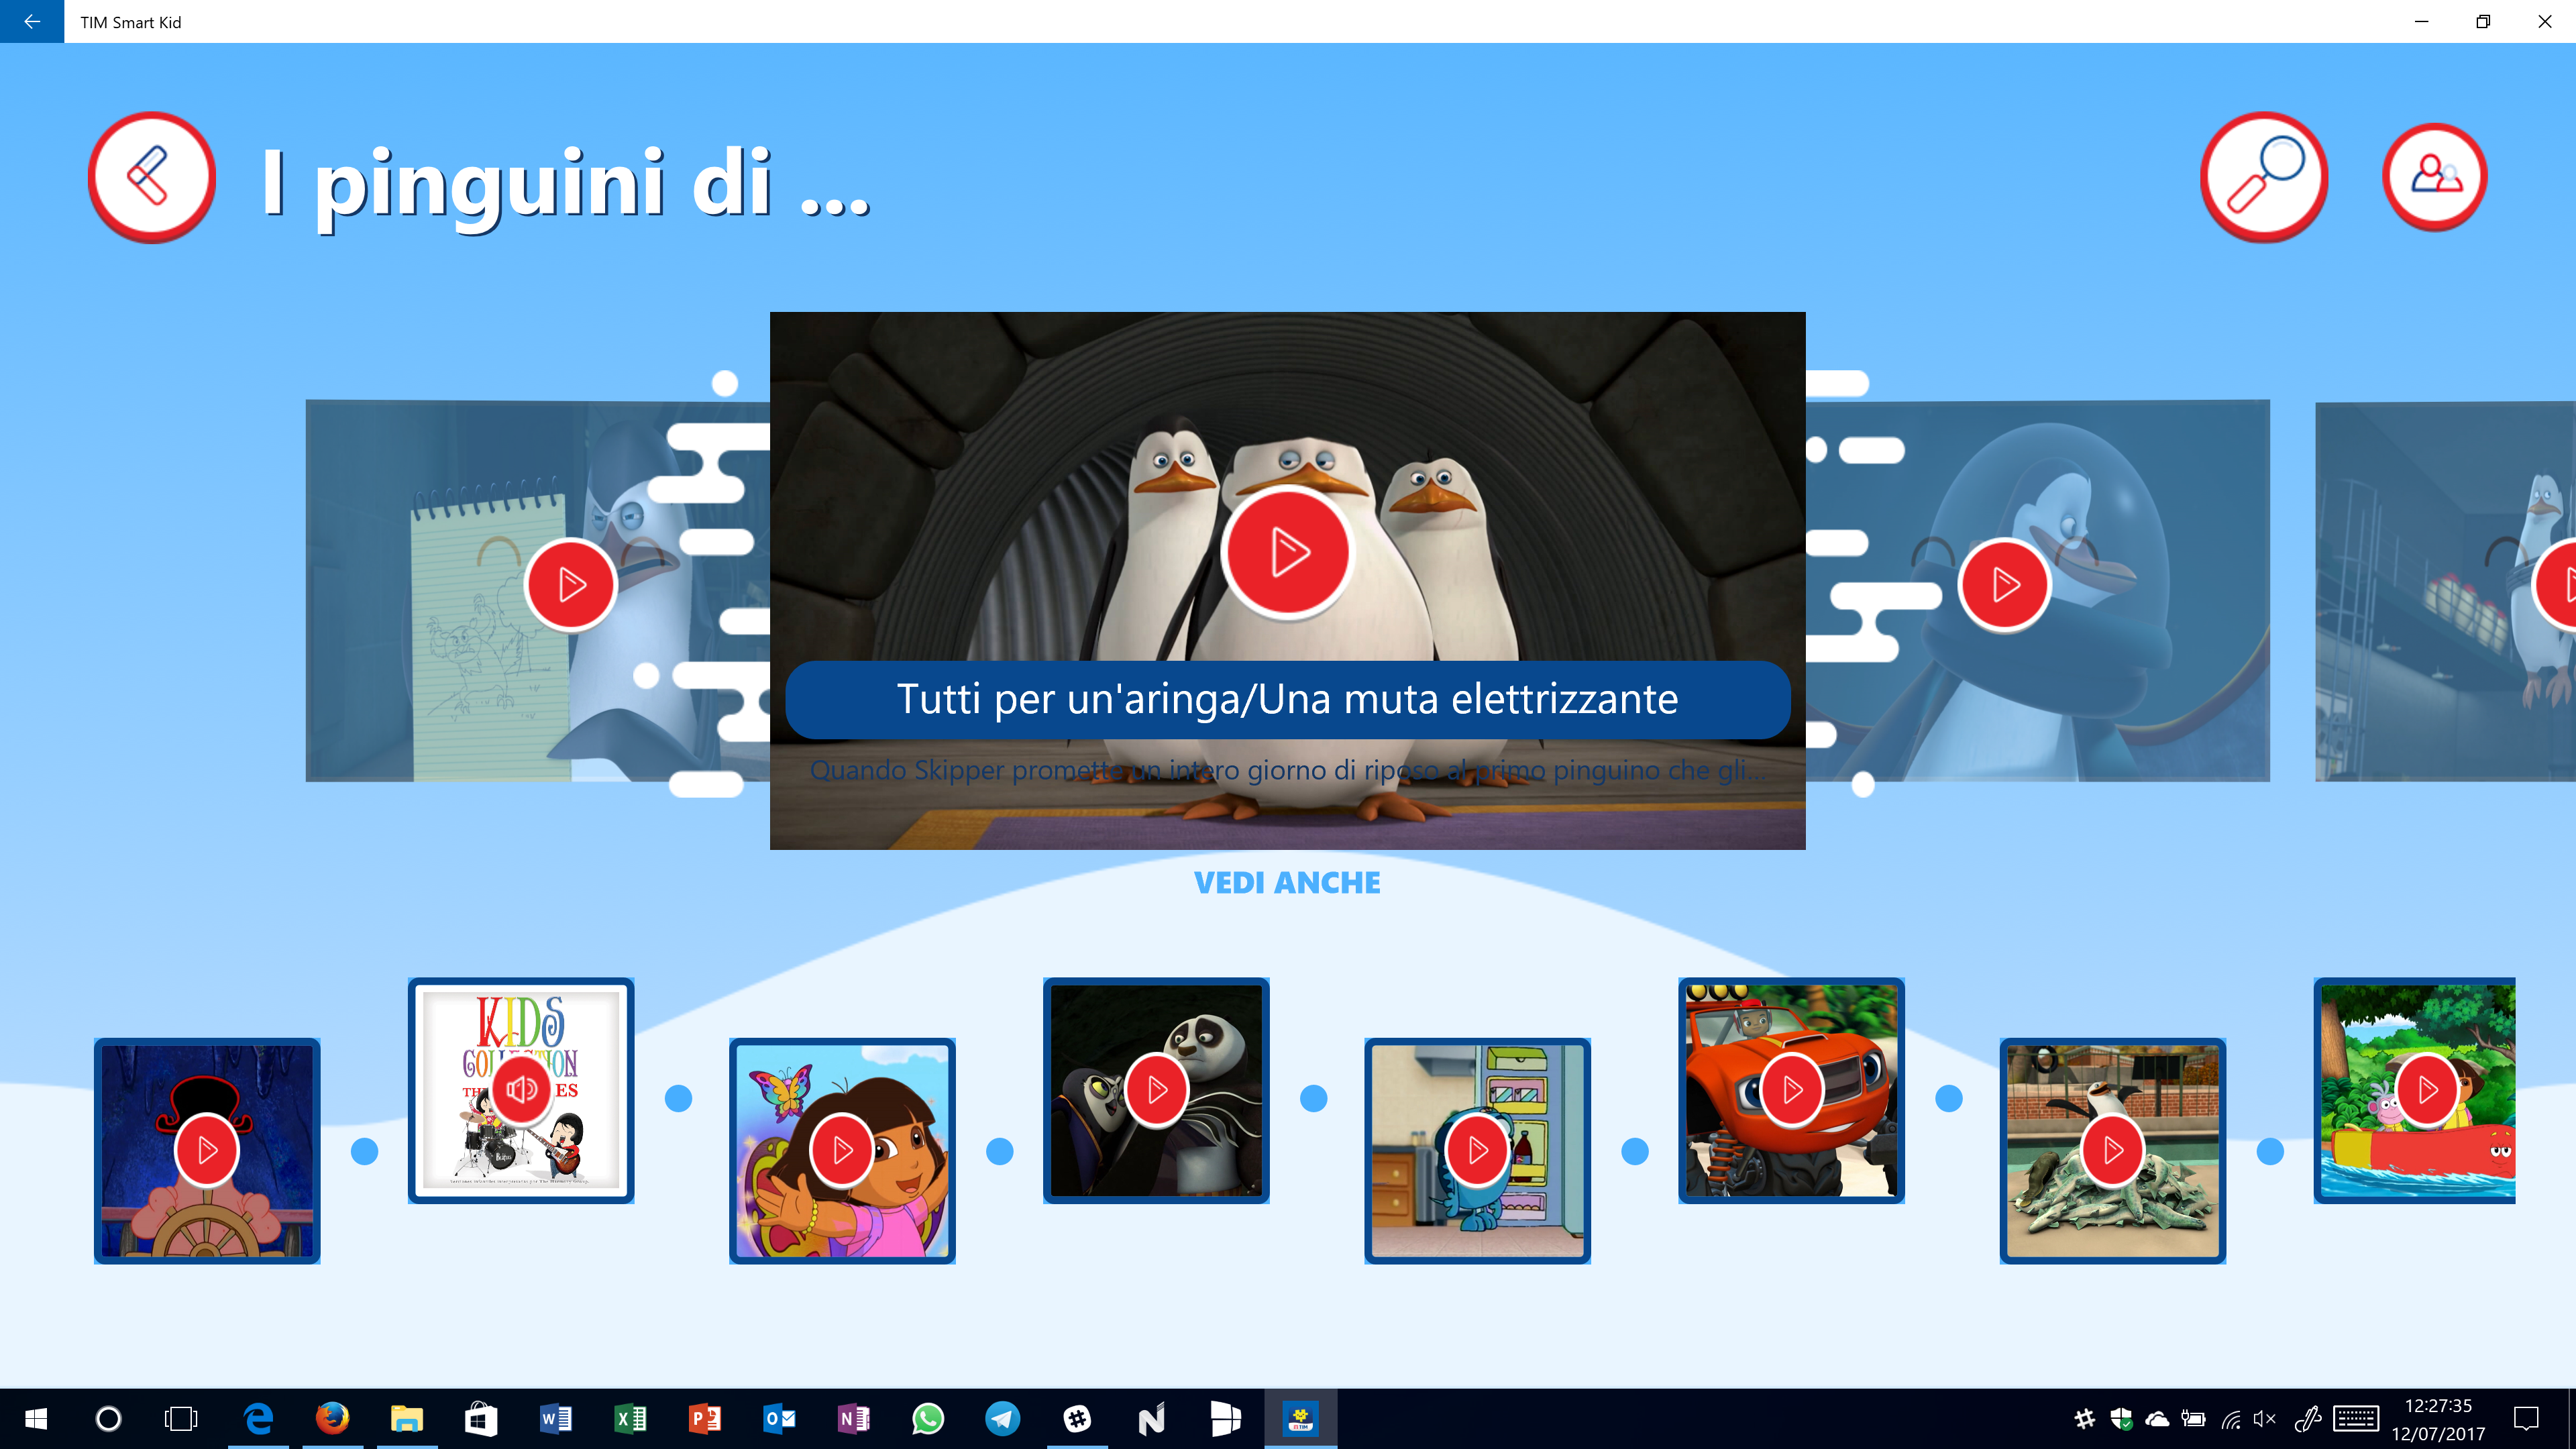2576x1449 pixels.
Task: Open Cortana search circle
Action: coord(108,1418)
